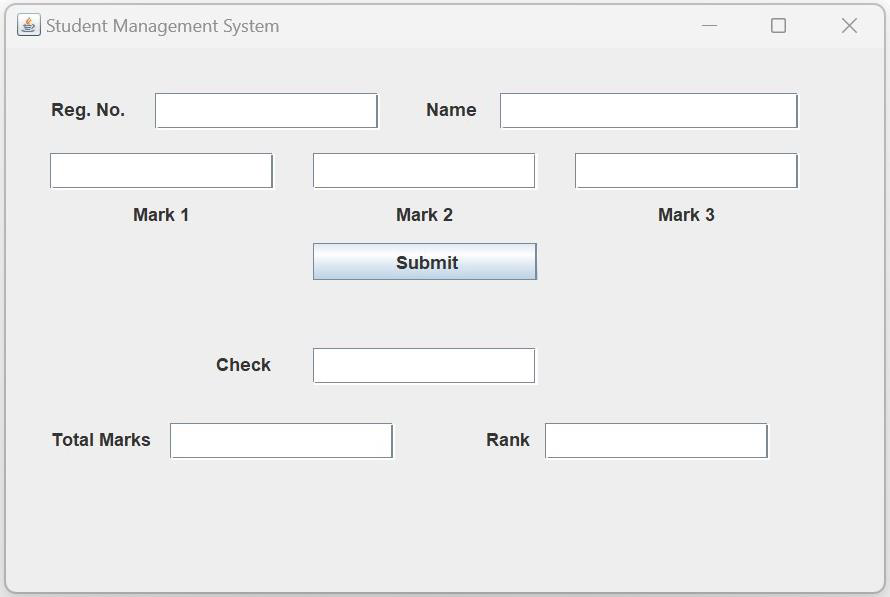
Task: Select the Mark 3 input box
Action: (686, 170)
